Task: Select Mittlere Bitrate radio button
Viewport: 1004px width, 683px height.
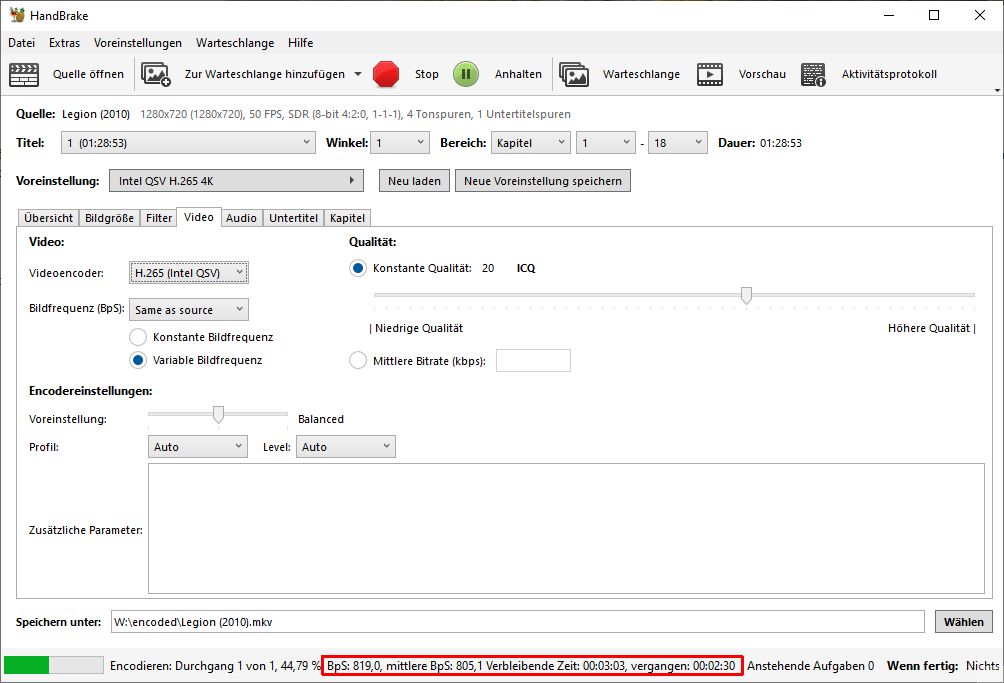Action: (x=358, y=360)
